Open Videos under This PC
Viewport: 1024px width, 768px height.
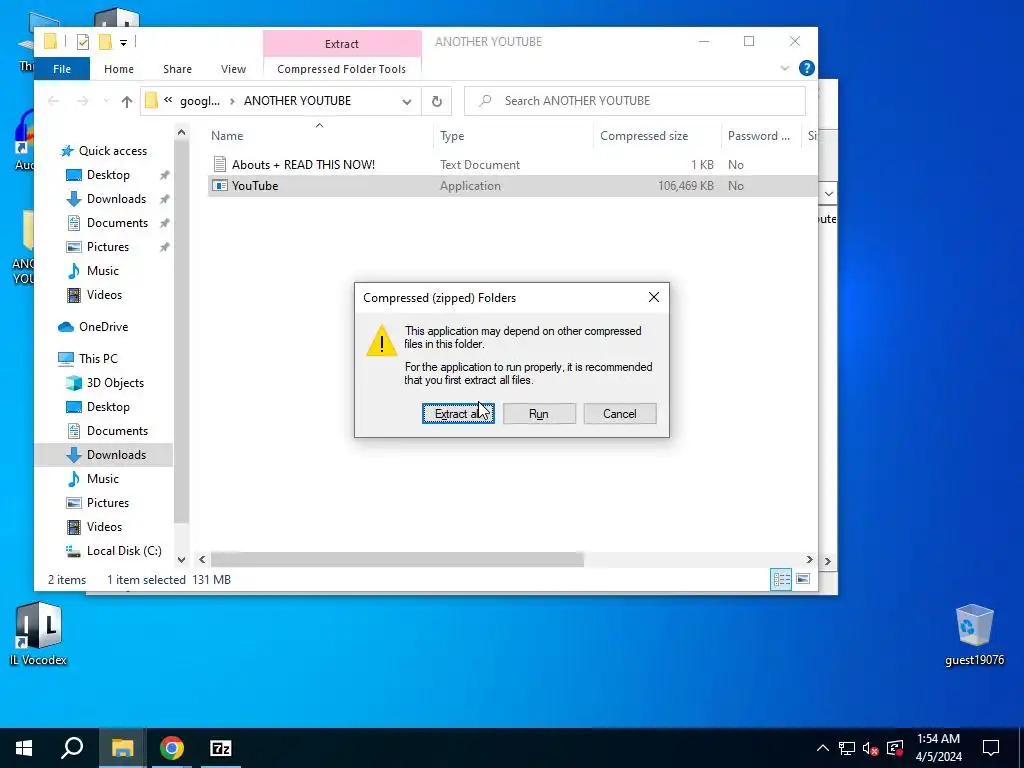click(x=104, y=526)
